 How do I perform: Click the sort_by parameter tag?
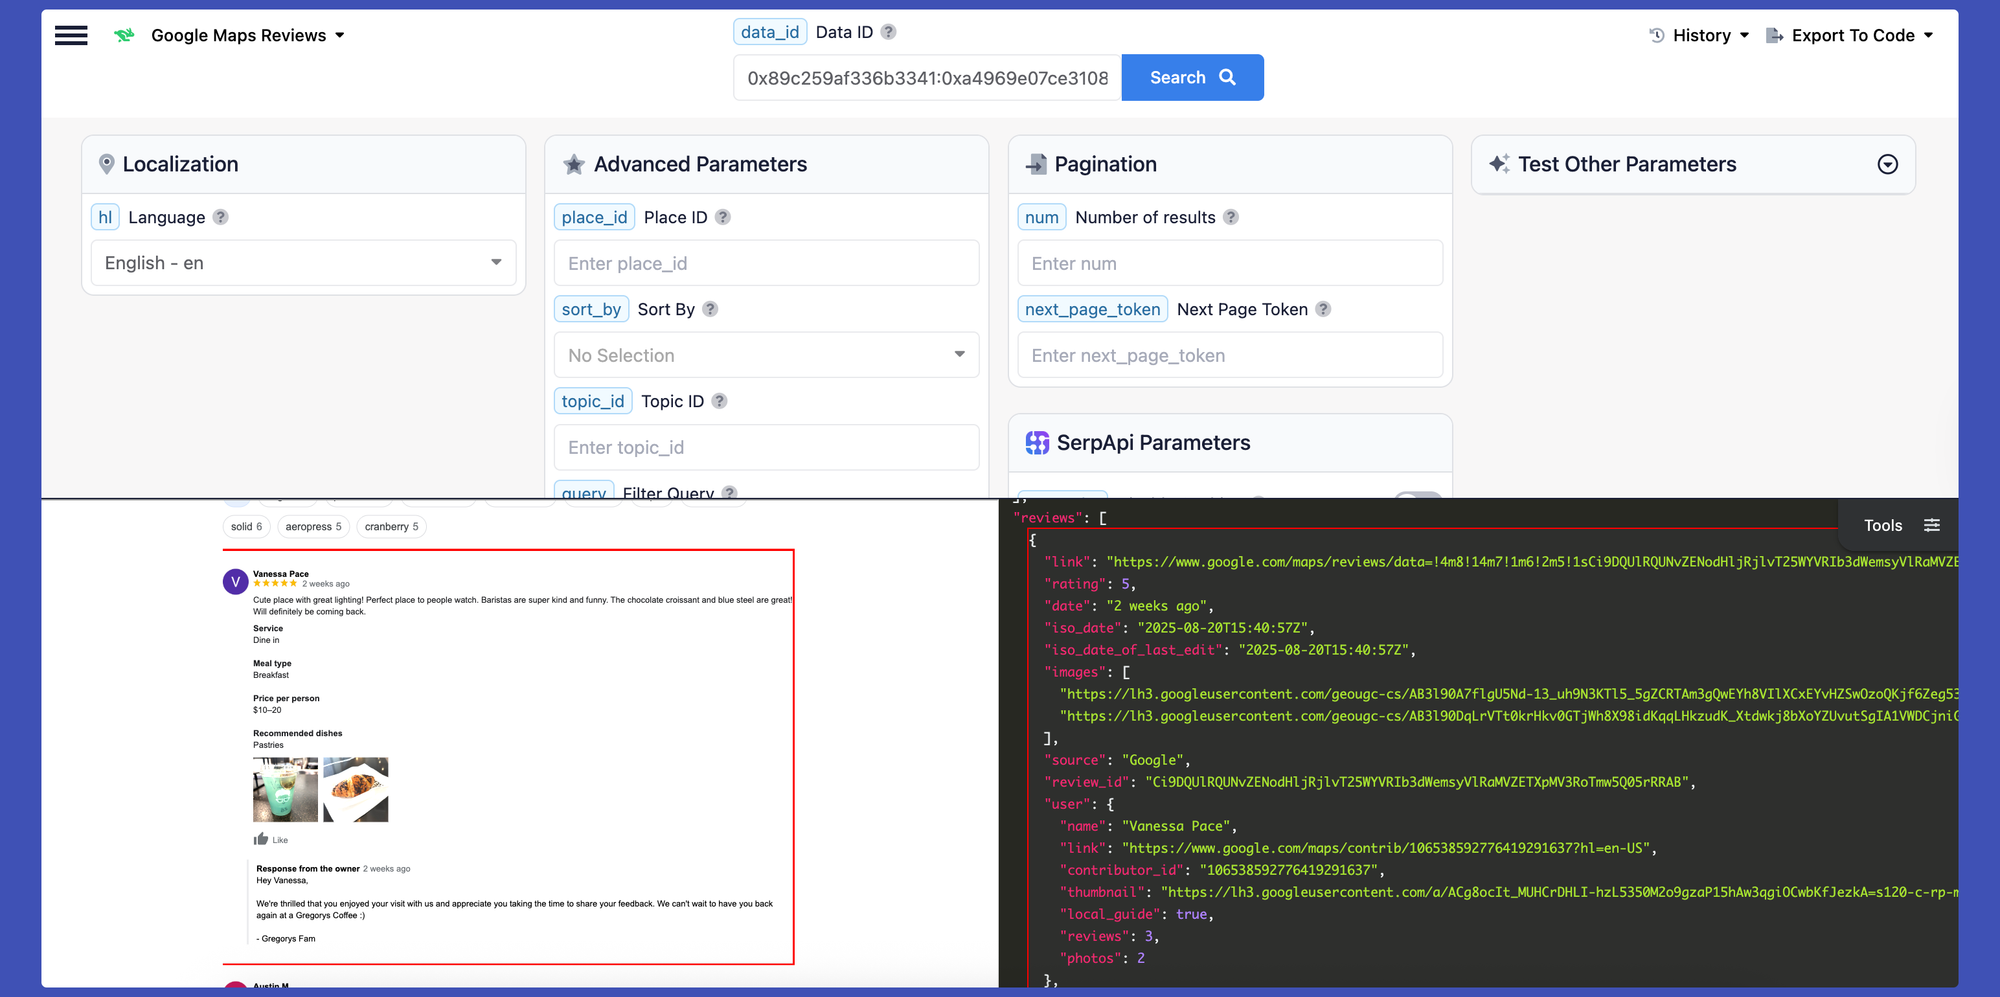tap(591, 309)
